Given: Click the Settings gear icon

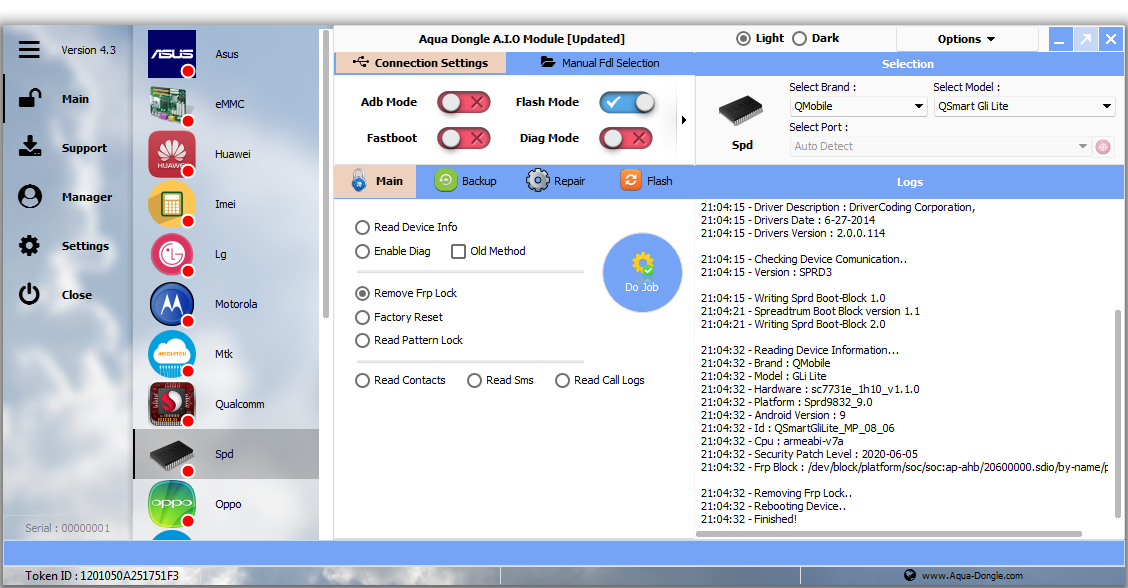Looking at the screenshot, I should pyautogui.click(x=29, y=245).
